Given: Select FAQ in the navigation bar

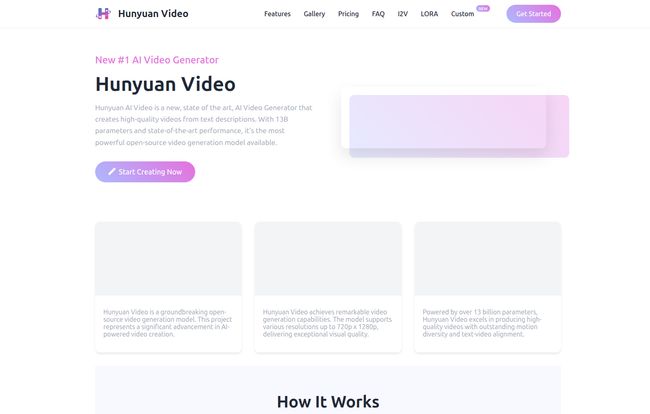Looking at the screenshot, I should pyautogui.click(x=378, y=14).
